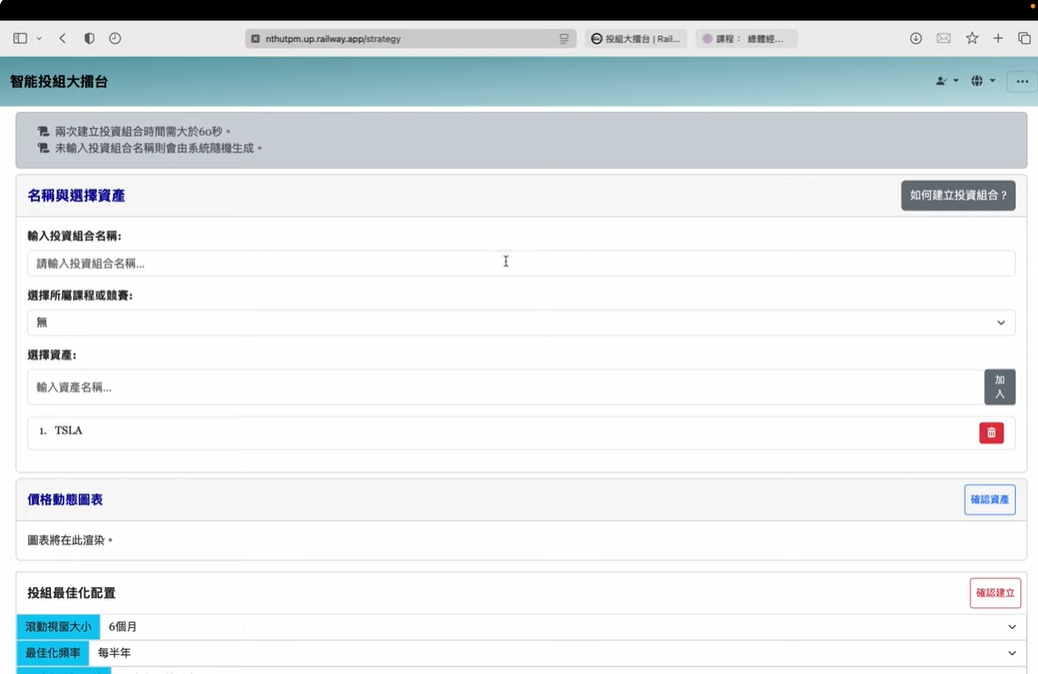Open the browser sidebar panel icon
1038x674 pixels.
[20, 38]
